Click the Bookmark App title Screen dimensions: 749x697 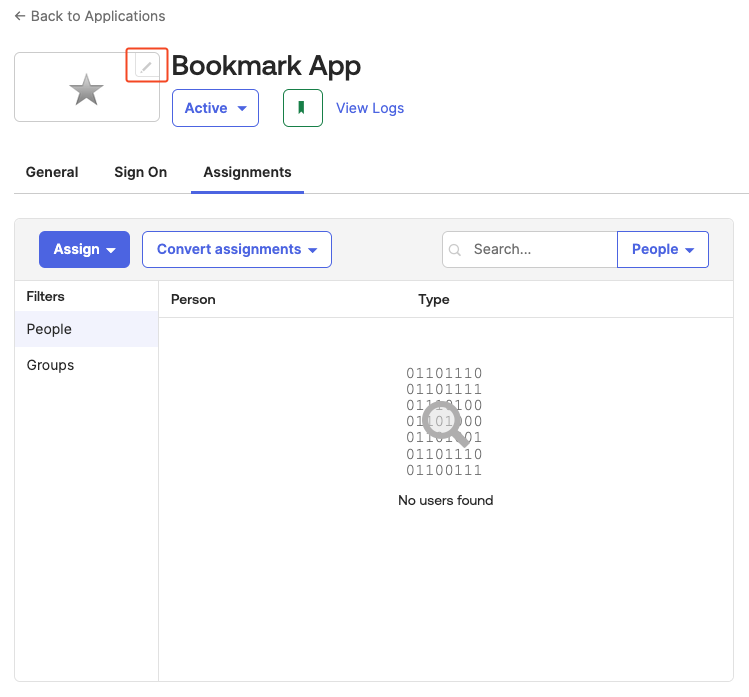click(x=266, y=66)
